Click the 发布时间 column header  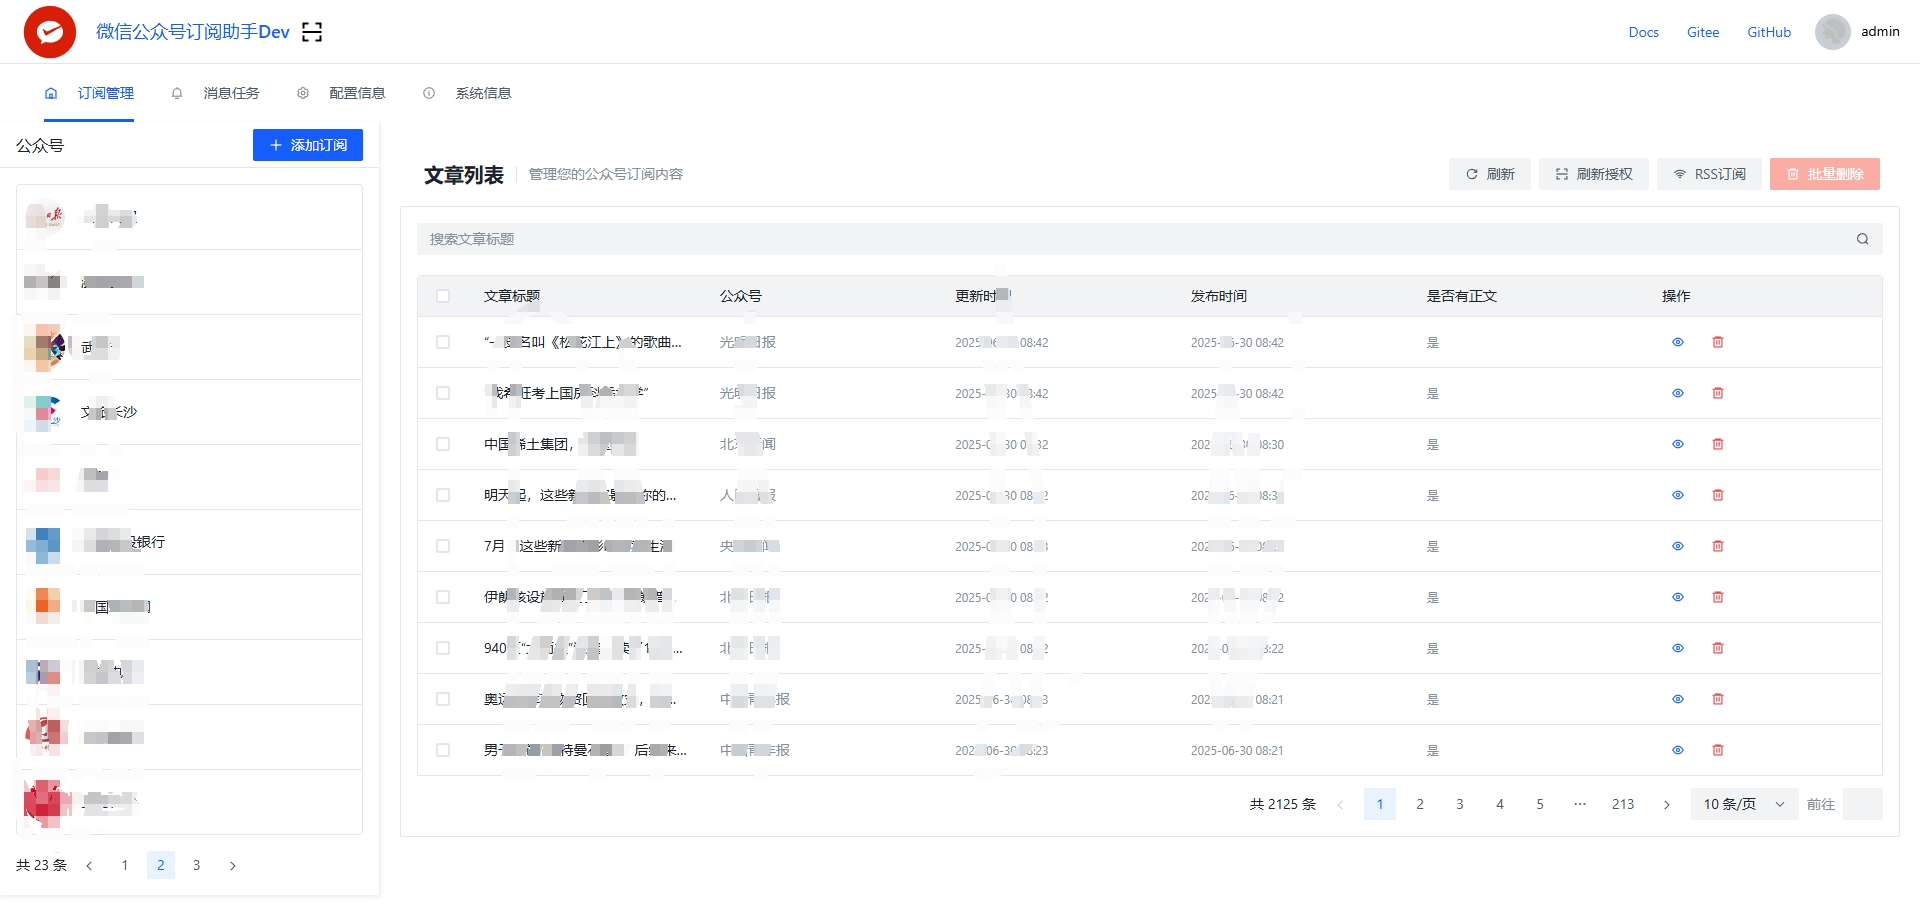1218,296
